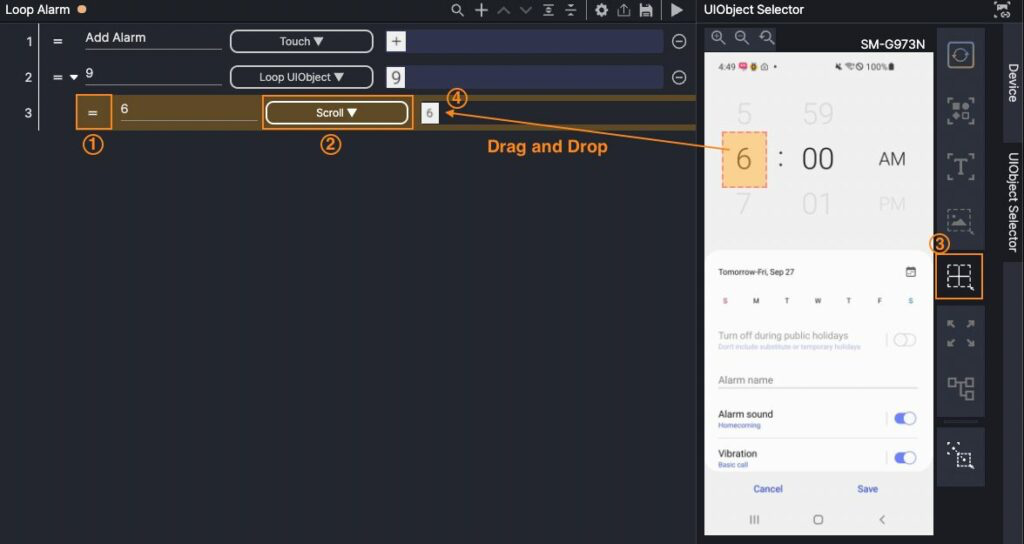Click the Run scenario play button

(x=677, y=10)
